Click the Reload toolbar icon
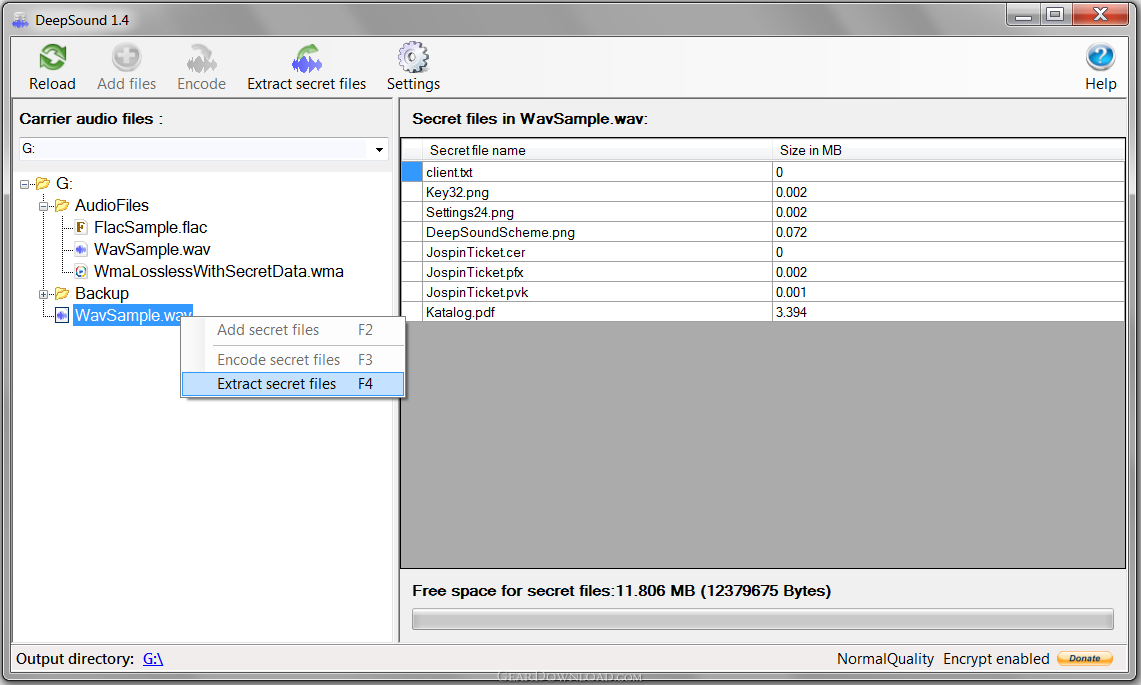The height and width of the screenshot is (685, 1141). coord(52,58)
